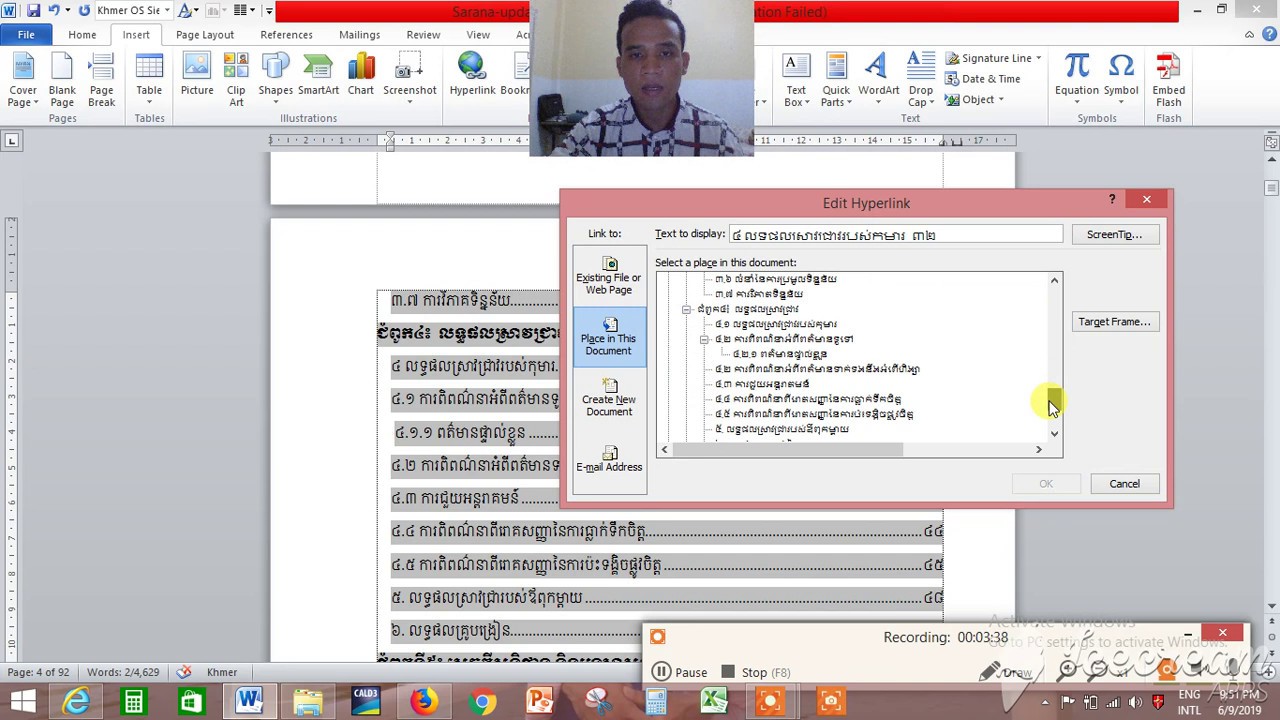
Task: Open Google Chrome from the taskbar
Action: point(481,702)
